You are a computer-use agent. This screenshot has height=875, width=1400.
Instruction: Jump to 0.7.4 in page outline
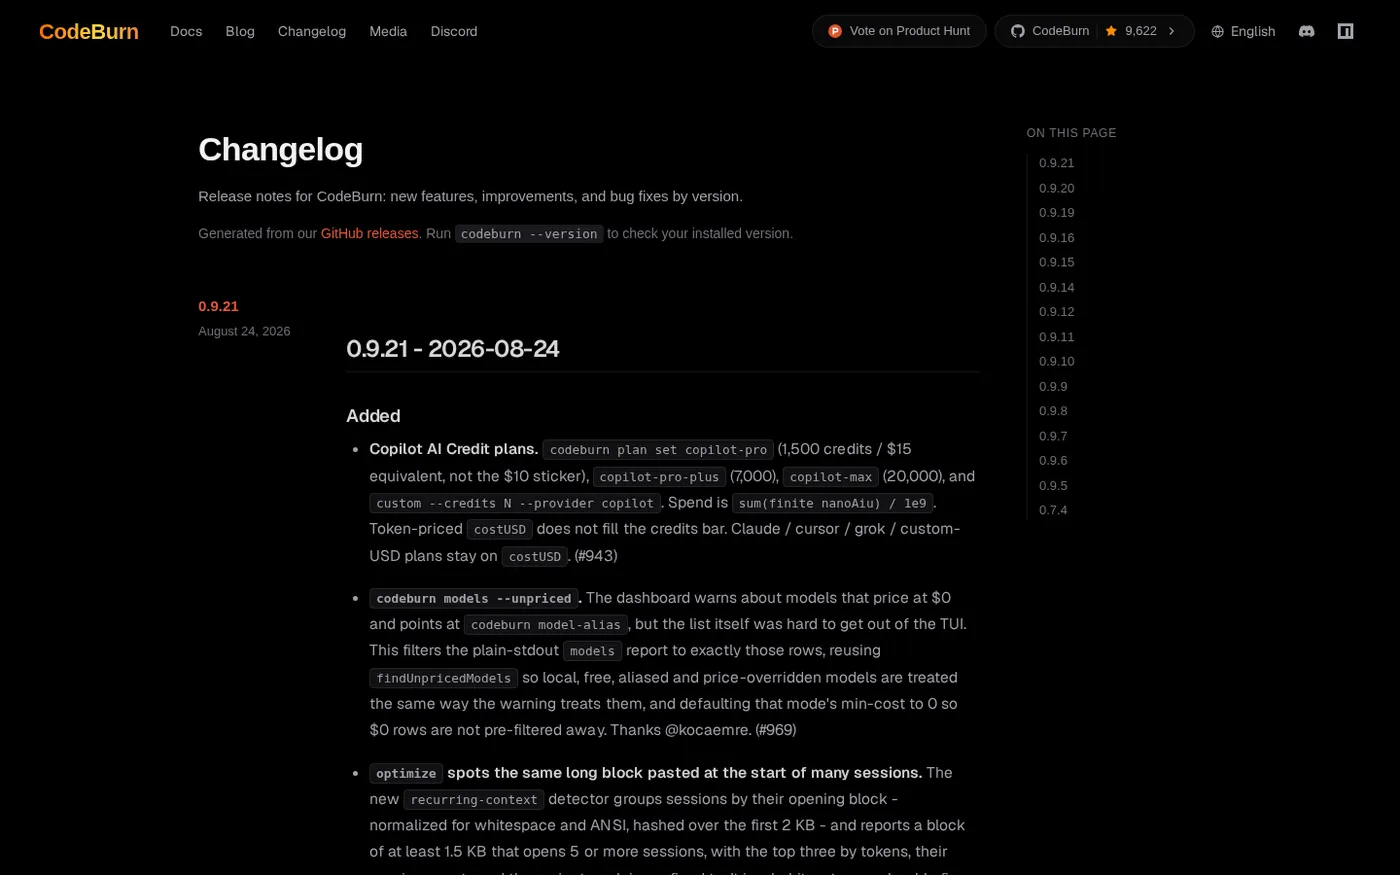click(x=1053, y=510)
